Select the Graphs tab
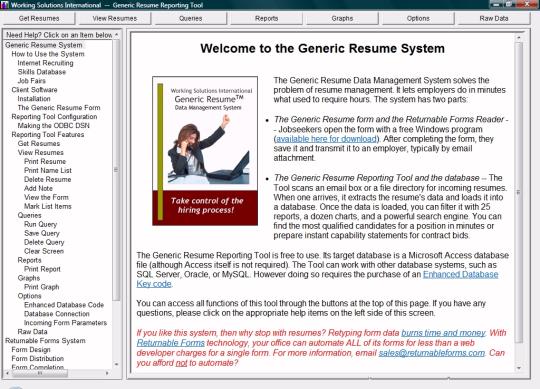Viewport: 540px width, 389px height. [342, 18]
